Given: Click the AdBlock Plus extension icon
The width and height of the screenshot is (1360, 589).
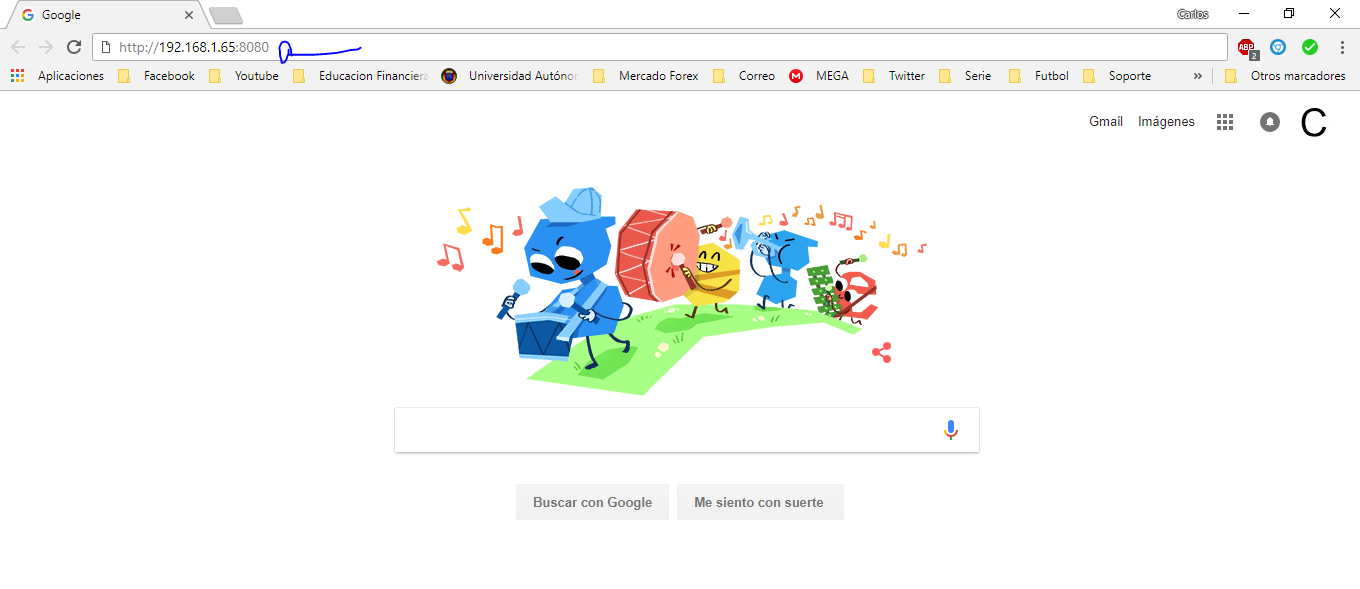Looking at the screenshot, I should tap(1246, 47).
